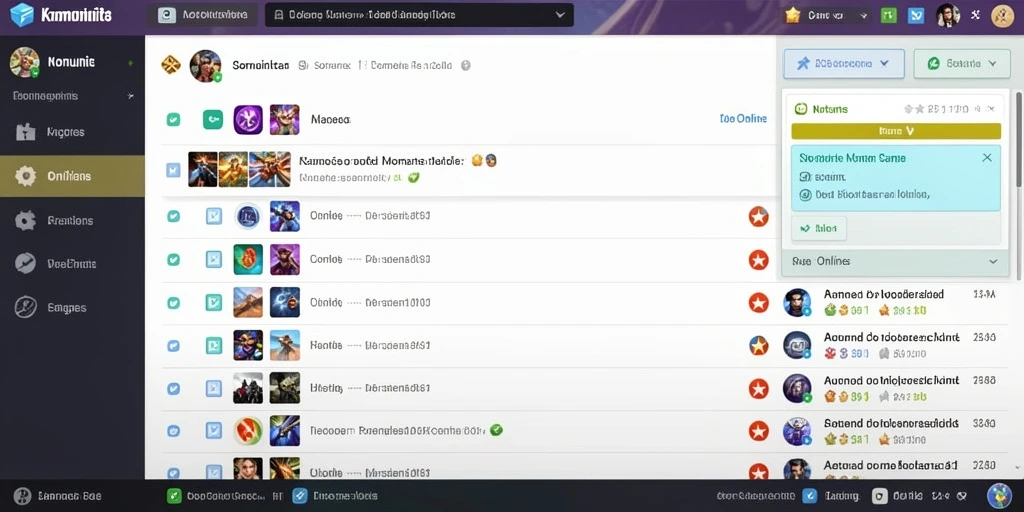Screen dimensions: 1024x512
Task: Select DeeBnutts in the left sidebar
Action: click(x=72, y=264)
